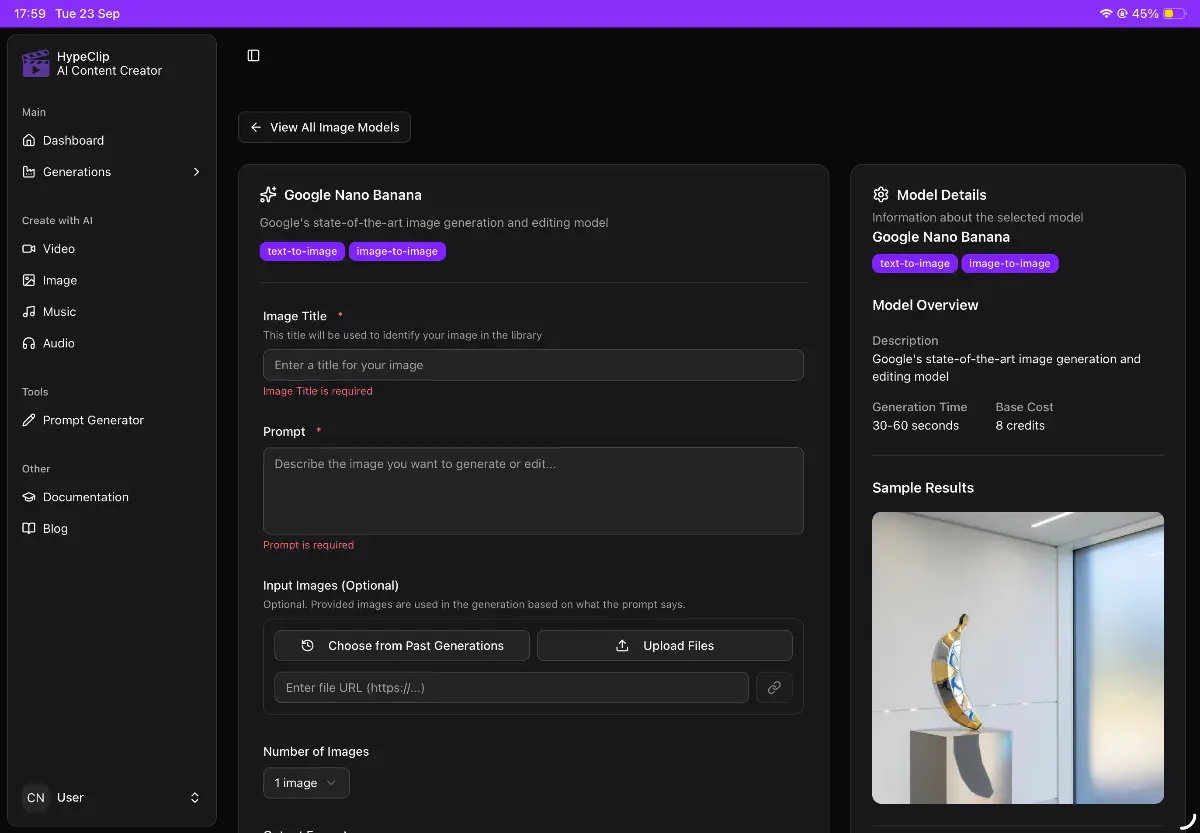Focus the Image Title input field
The height and width of the screenshot is (833, 1200).
pos(533,365)
